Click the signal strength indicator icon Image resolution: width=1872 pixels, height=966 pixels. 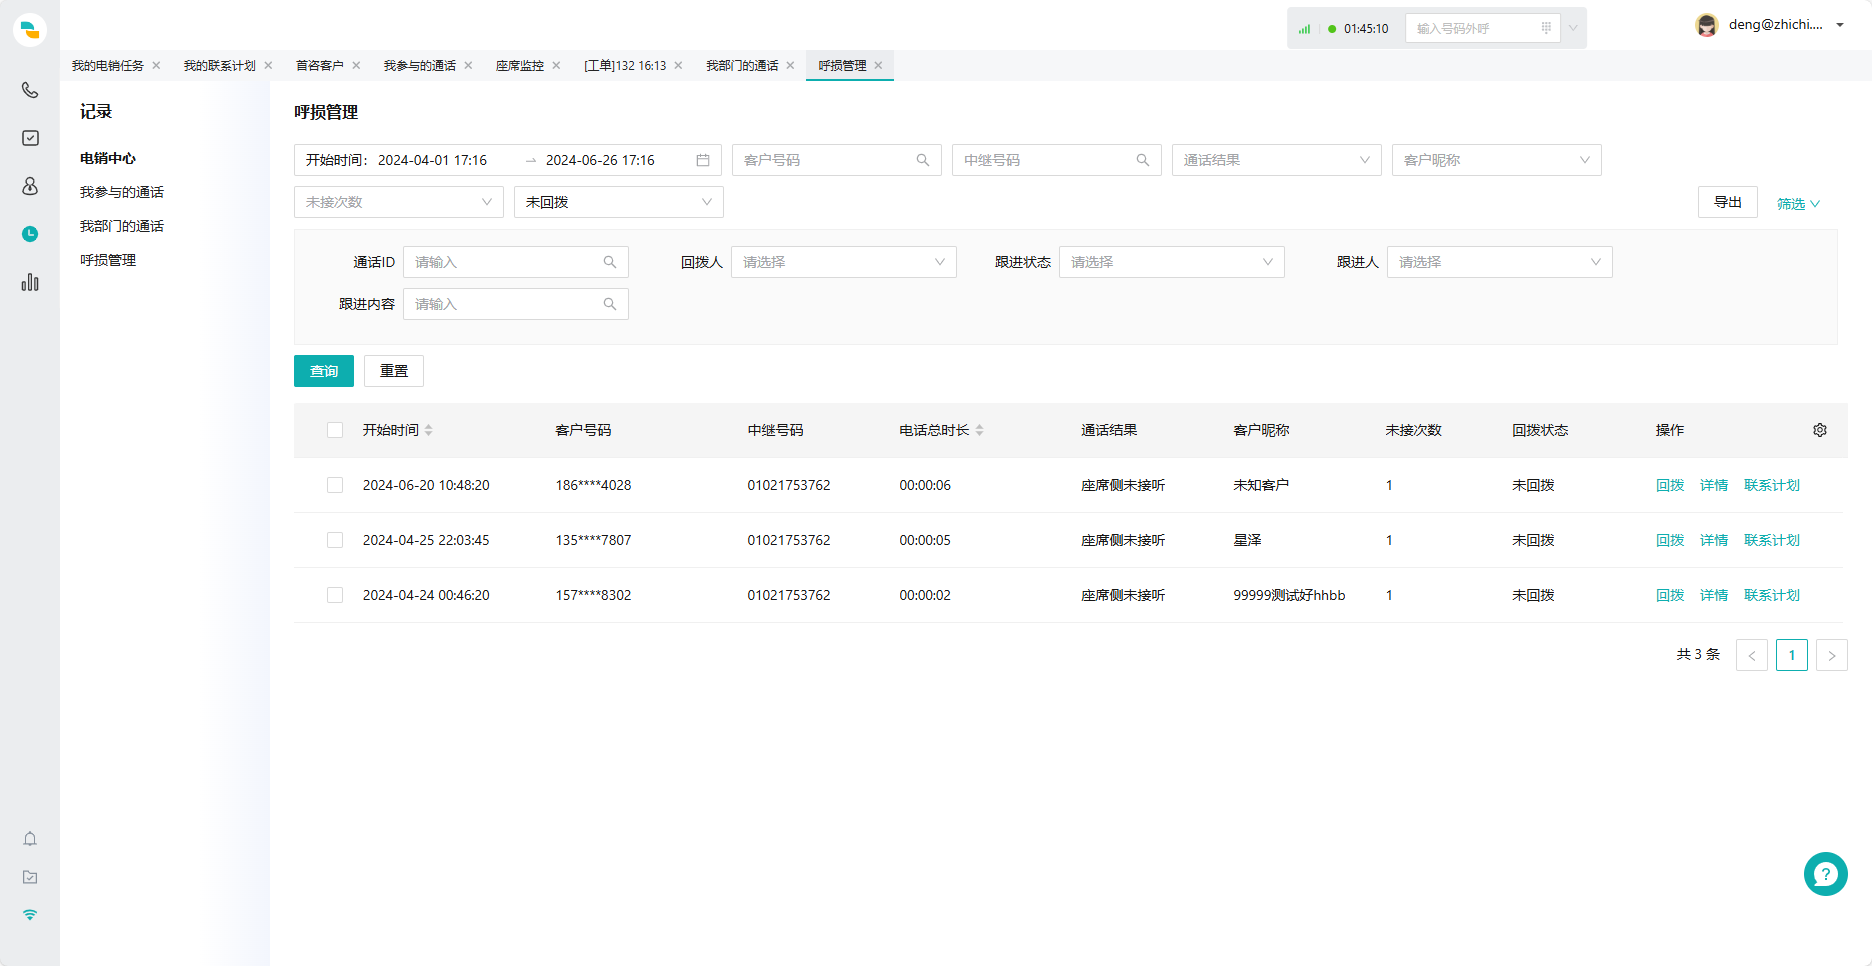[1304, 29]
